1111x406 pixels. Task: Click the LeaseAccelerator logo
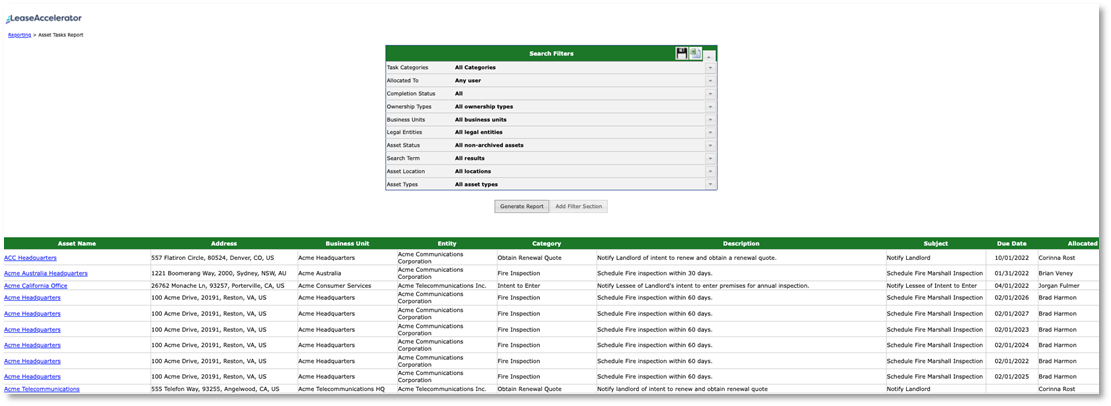coord(44,18)
